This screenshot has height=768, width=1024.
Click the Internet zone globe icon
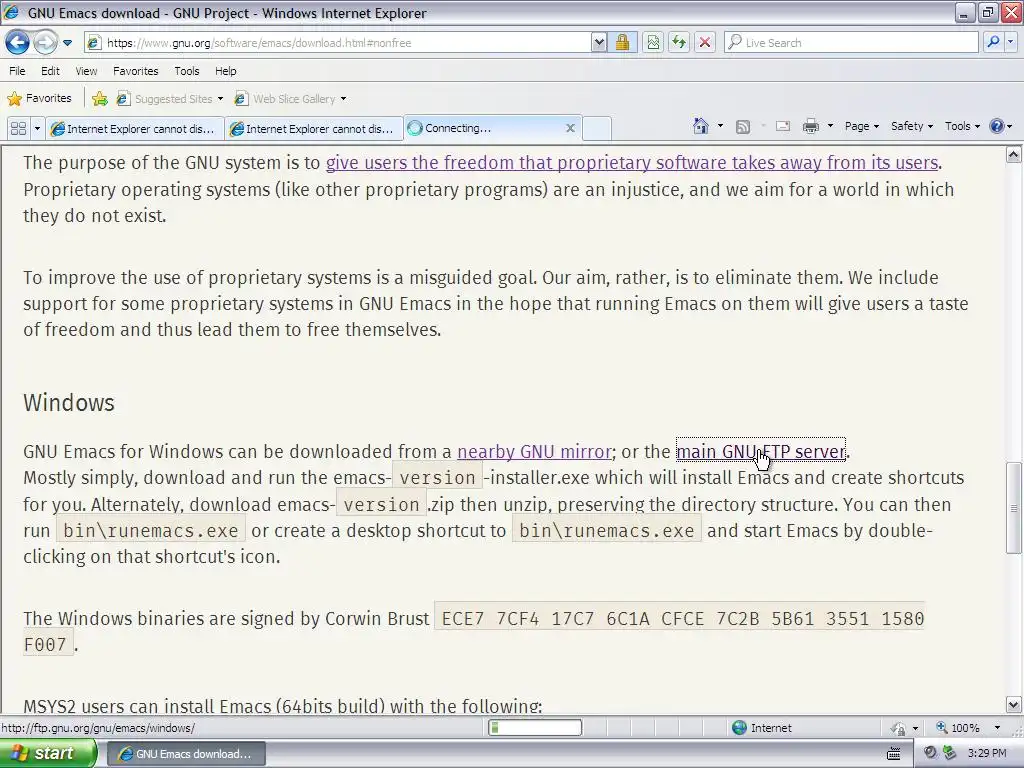739,728
